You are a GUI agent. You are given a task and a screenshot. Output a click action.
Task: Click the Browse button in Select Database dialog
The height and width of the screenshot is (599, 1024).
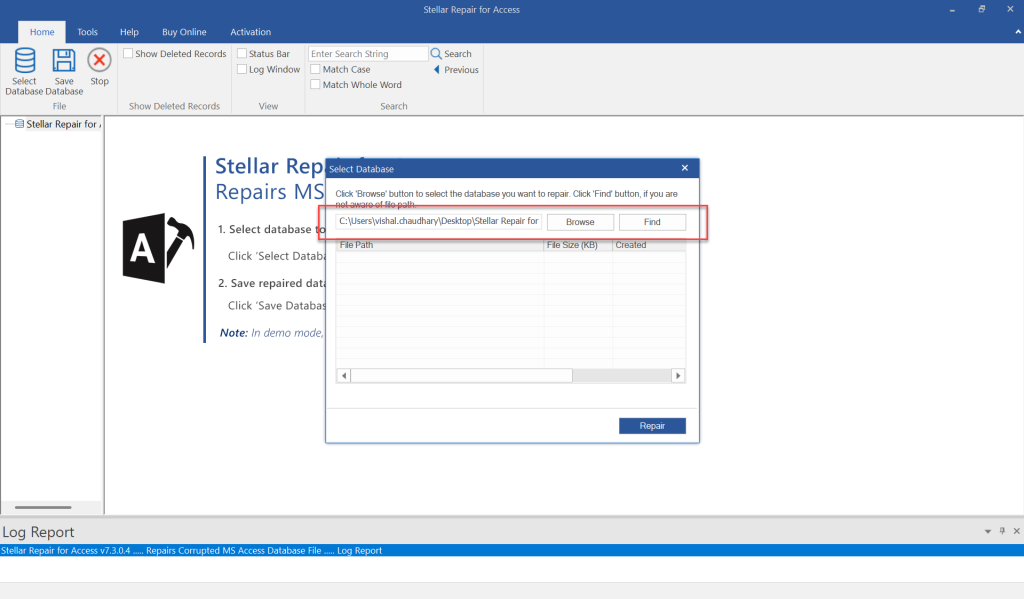(580, 221)
